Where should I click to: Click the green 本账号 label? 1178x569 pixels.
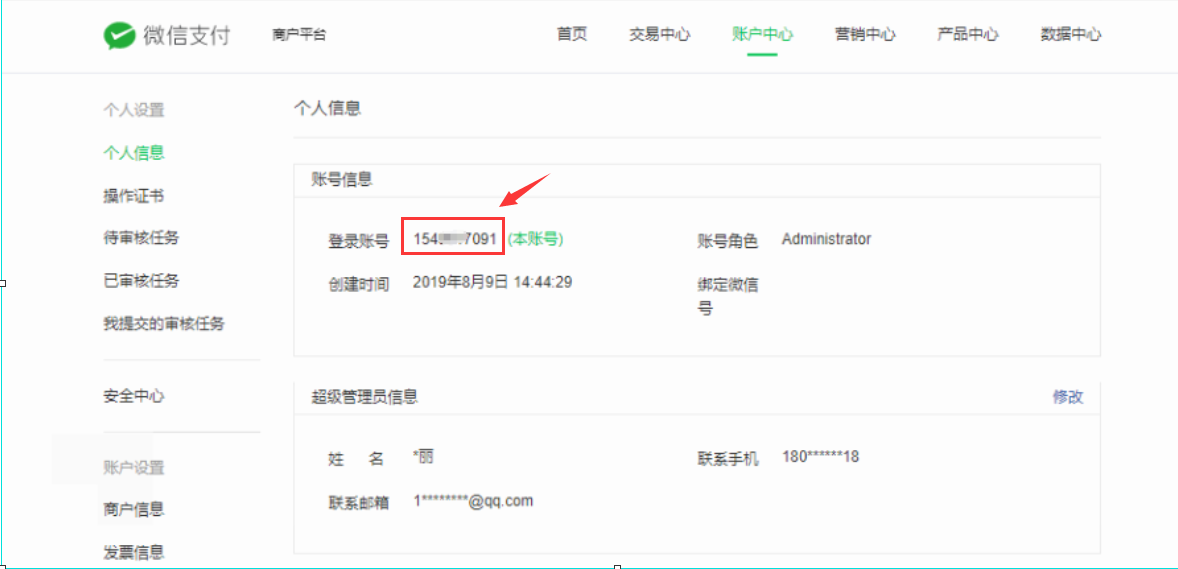(535, 239)
